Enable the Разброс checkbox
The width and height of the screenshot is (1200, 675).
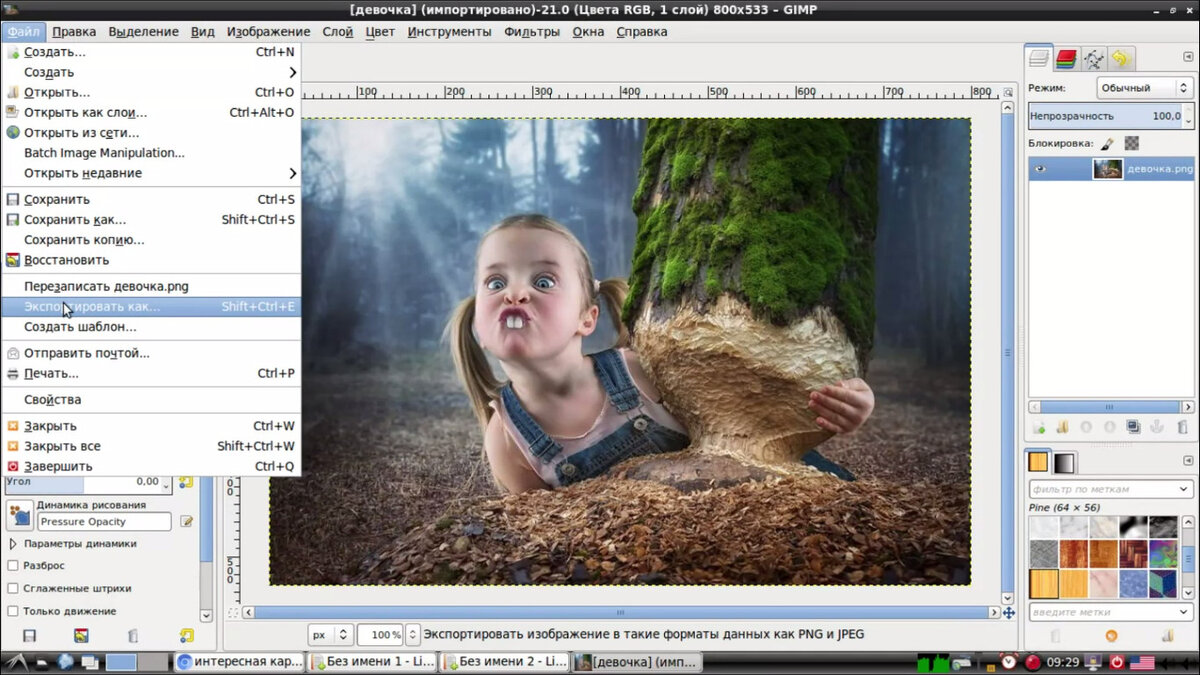[x=13, y=566]
